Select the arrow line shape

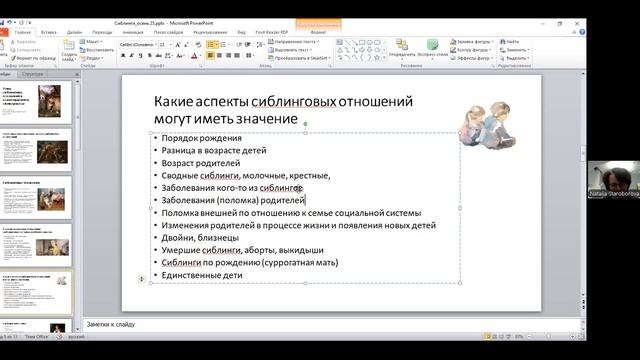click(x=354, y=42)
